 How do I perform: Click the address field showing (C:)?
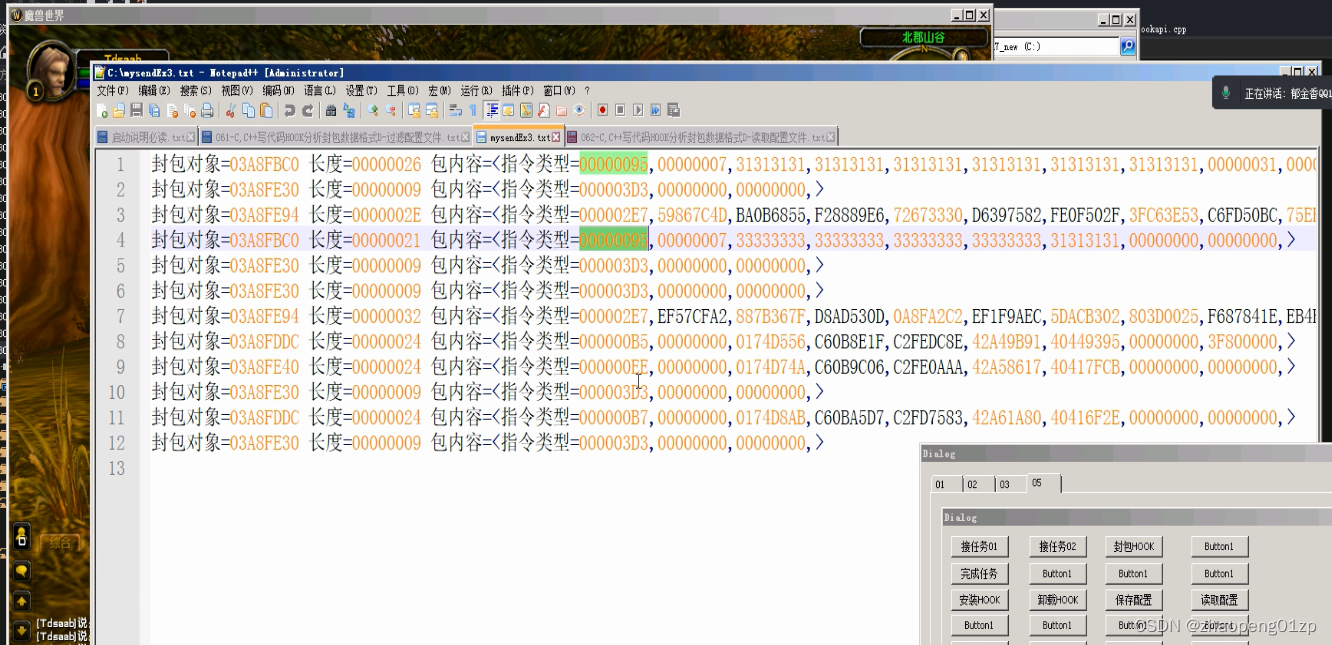coord(1055,46)
